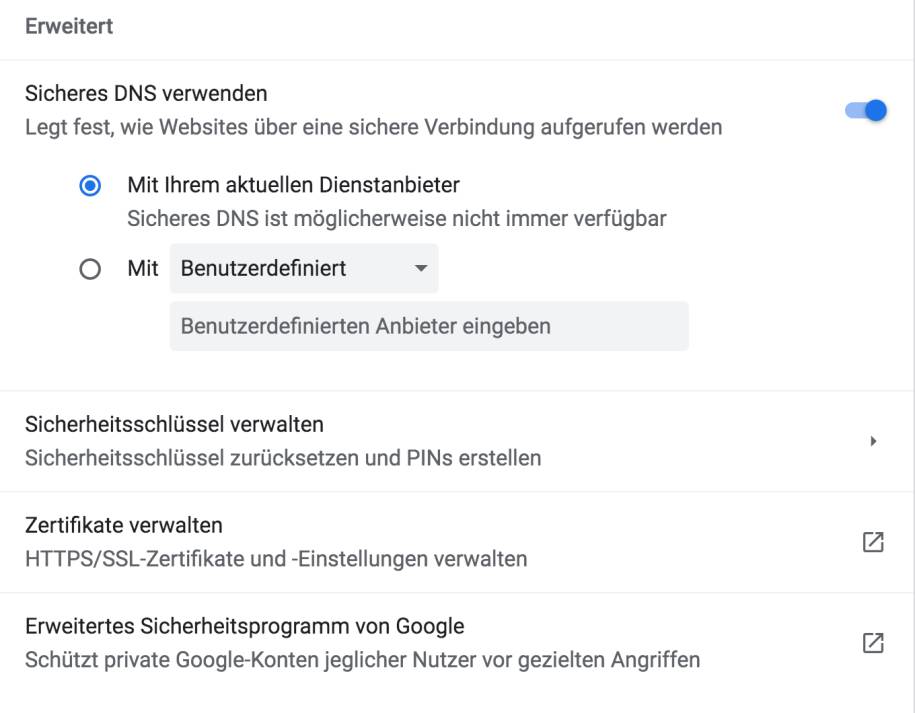Click the Schützt private Google-Konten description
The width and height of the screenshot is (915, 713).
pyautogui.click(x=362, y=660)
